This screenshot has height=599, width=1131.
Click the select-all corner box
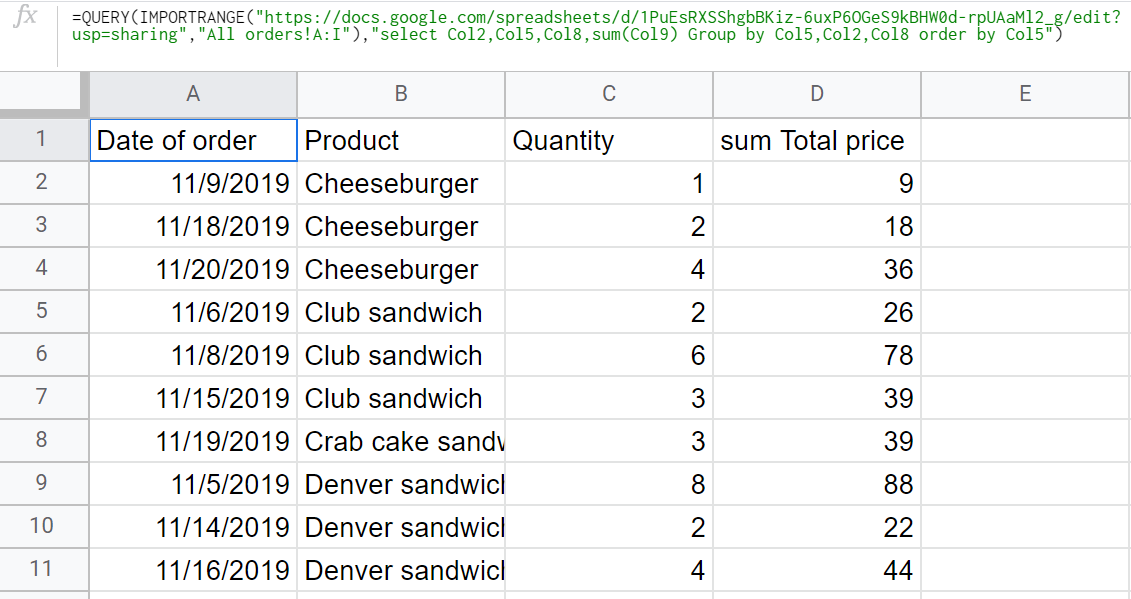click(x=44, y=94)
